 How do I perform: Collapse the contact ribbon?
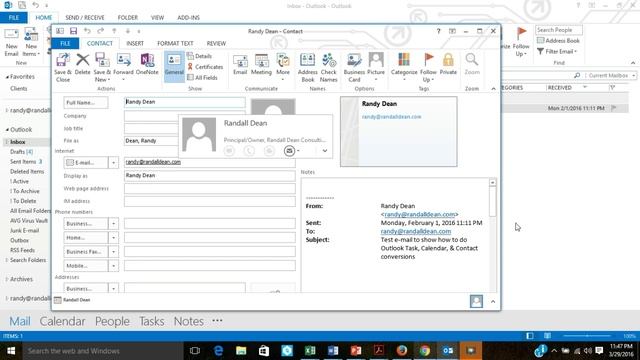493,89
